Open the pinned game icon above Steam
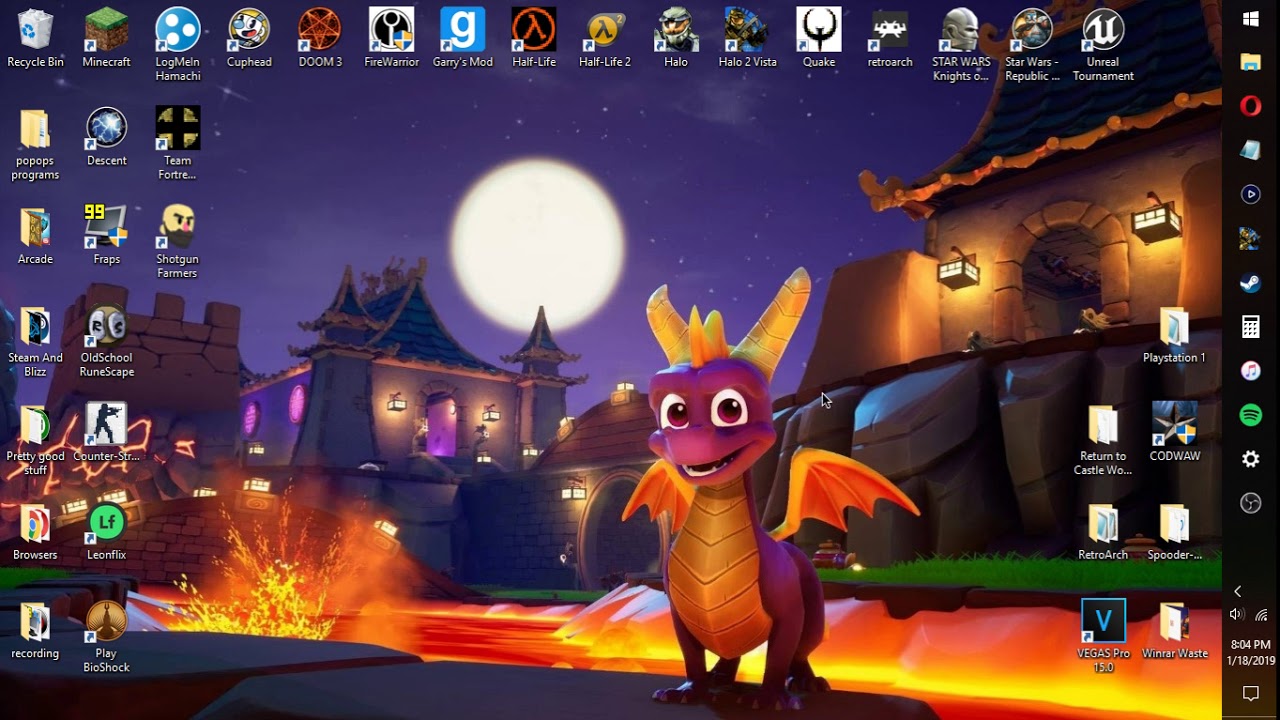Screen dimensions: 1280x720 tap(1251, 238)
